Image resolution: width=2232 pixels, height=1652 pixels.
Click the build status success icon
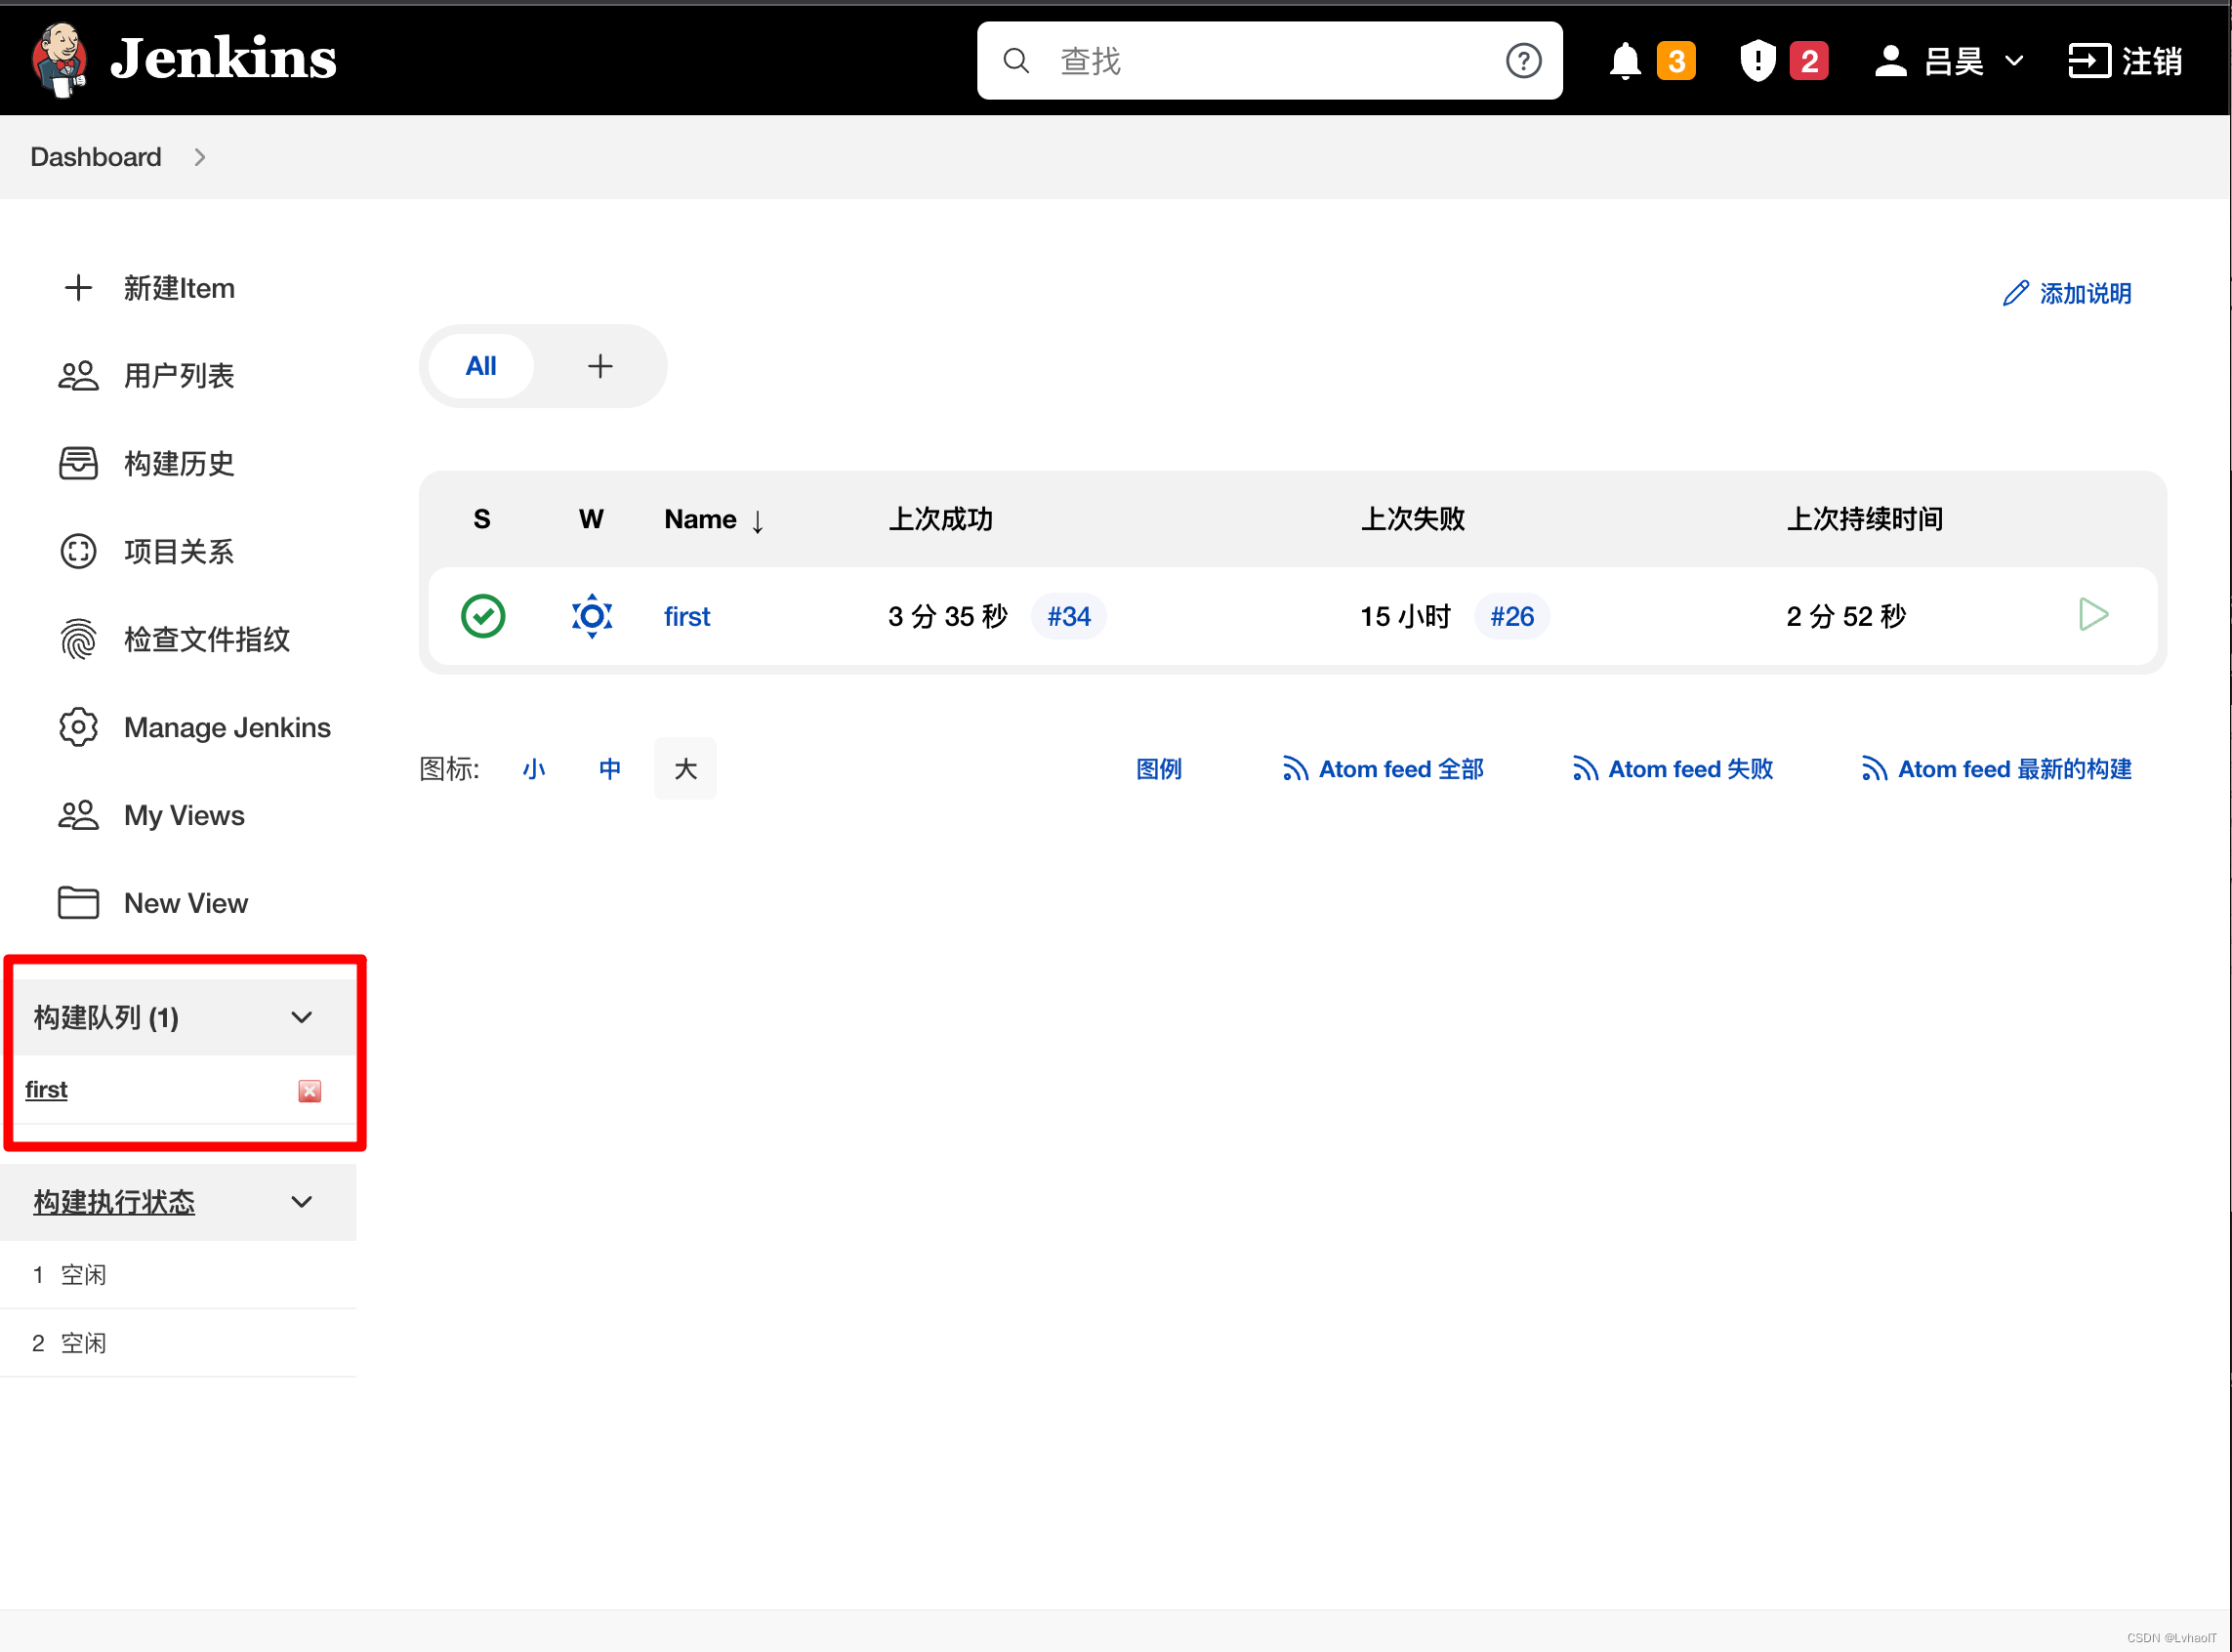click(480, 614)
